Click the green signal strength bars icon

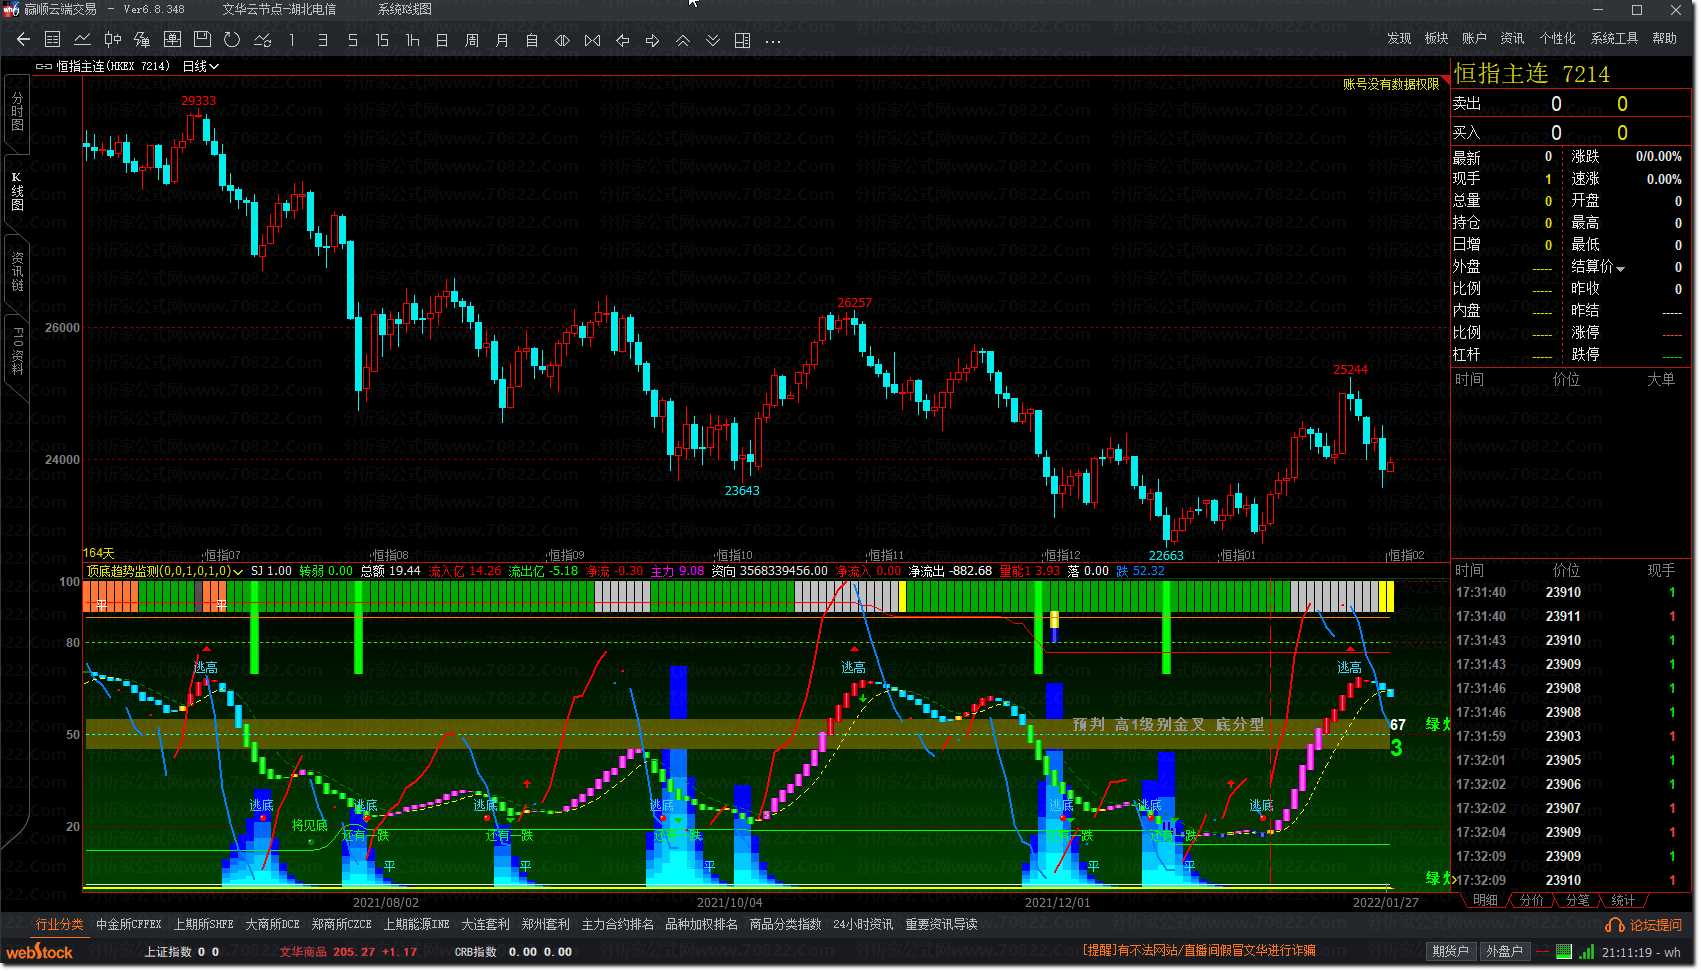coord(1586,952)
